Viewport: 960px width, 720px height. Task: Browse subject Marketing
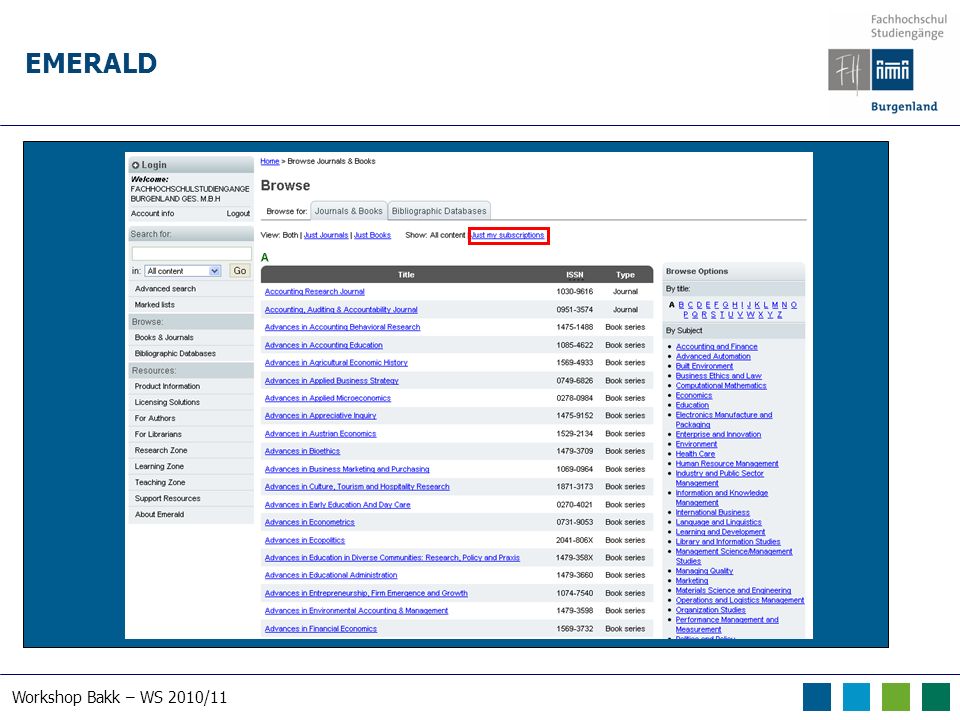(x=692, y=581)
